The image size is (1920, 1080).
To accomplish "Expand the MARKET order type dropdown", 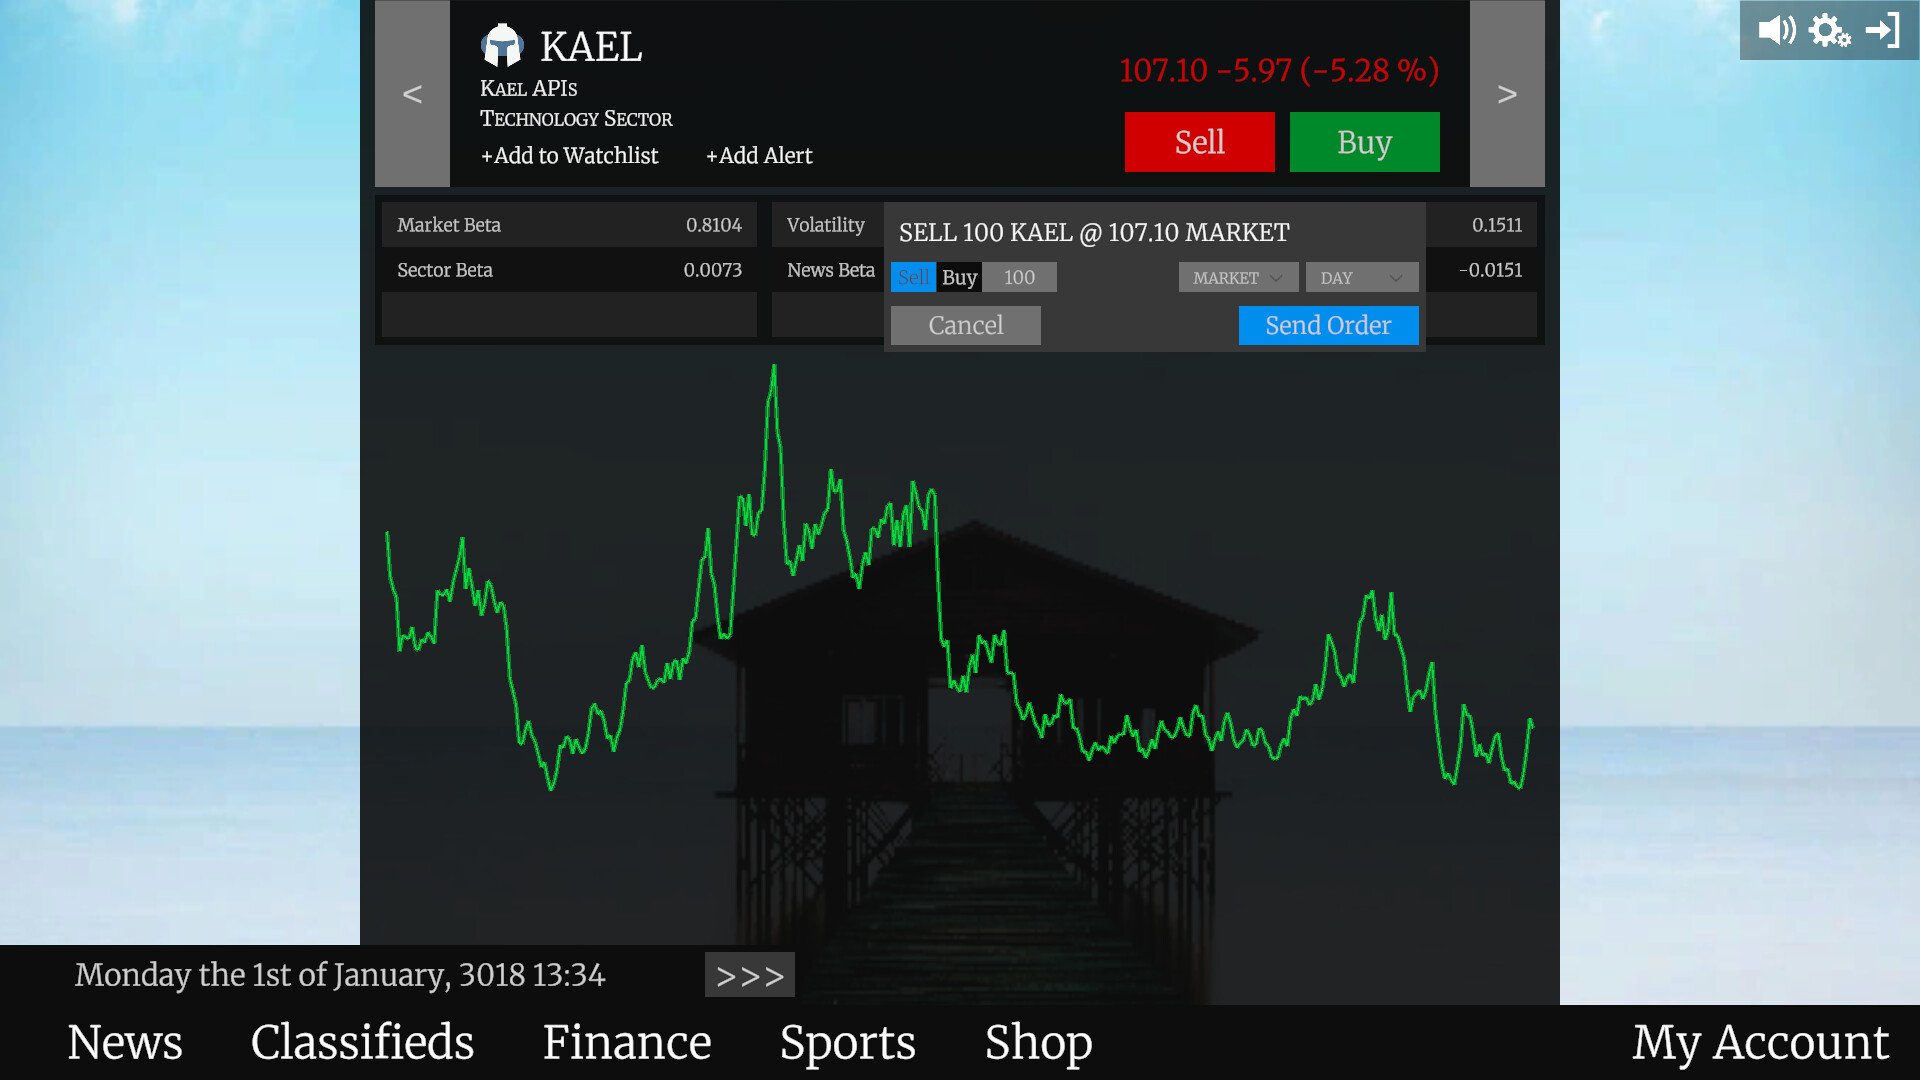I will 1238,277.
